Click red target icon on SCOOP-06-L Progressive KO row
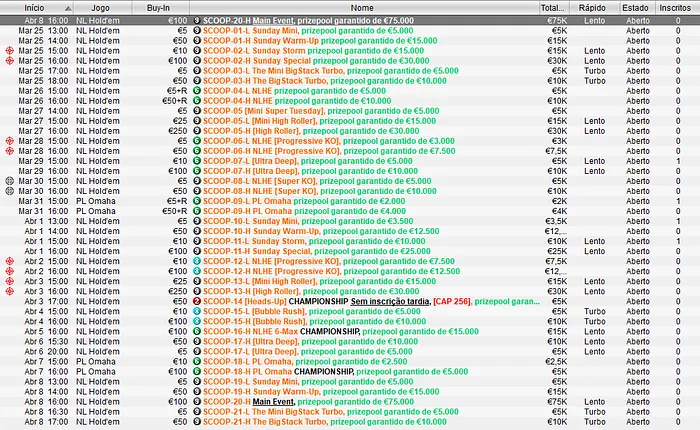 (x=9, y=141)
